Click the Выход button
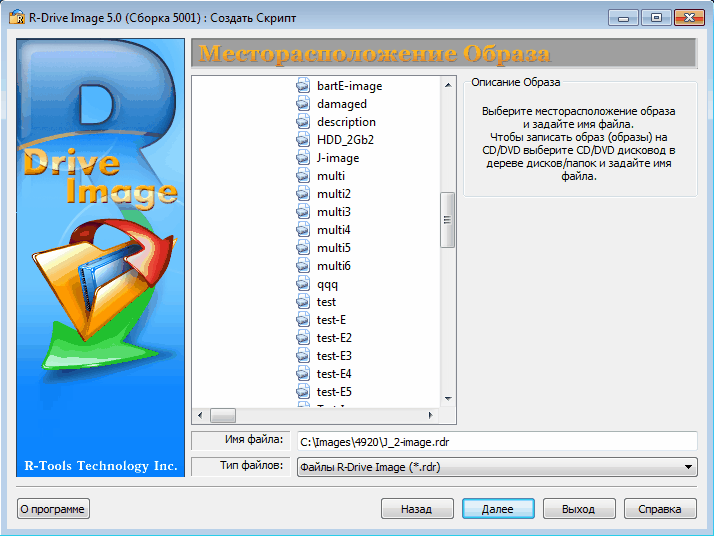The height and width of the screenshot is (536, 714). pyautogui.click(x=579, y=509)
